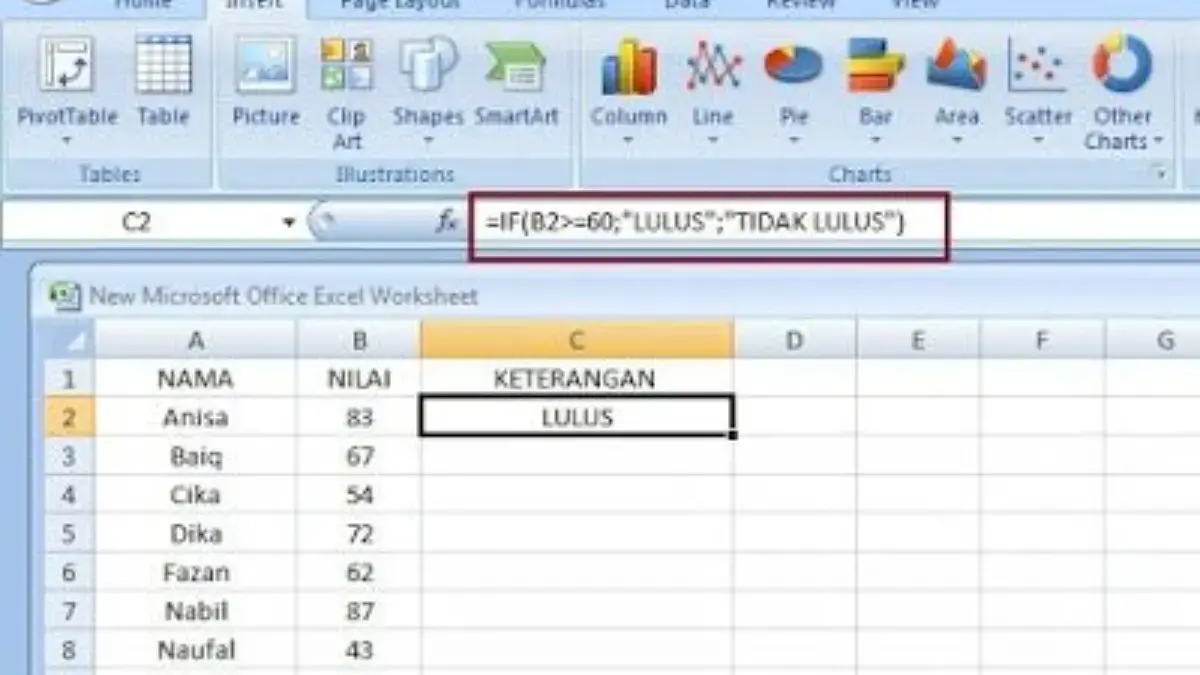
Task: Select row 8 header
Action: tap(68, 651)
